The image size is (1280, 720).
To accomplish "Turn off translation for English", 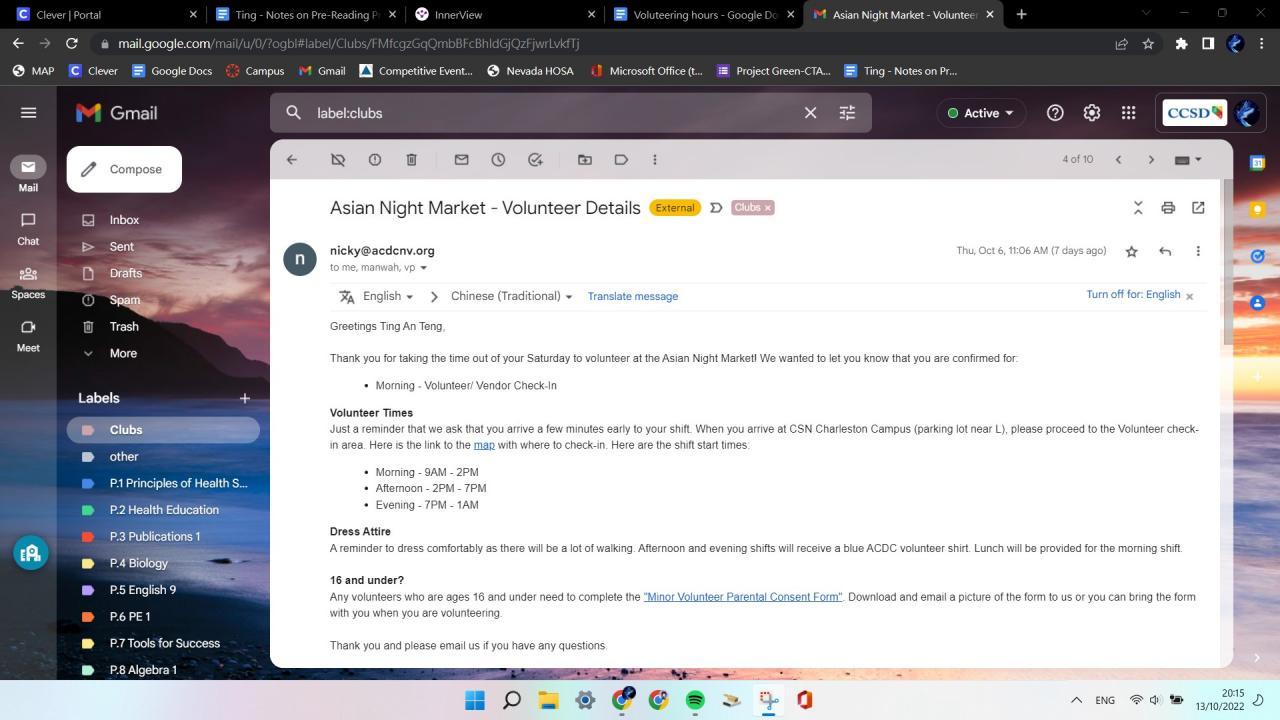I will click(x=1133, y=295).
